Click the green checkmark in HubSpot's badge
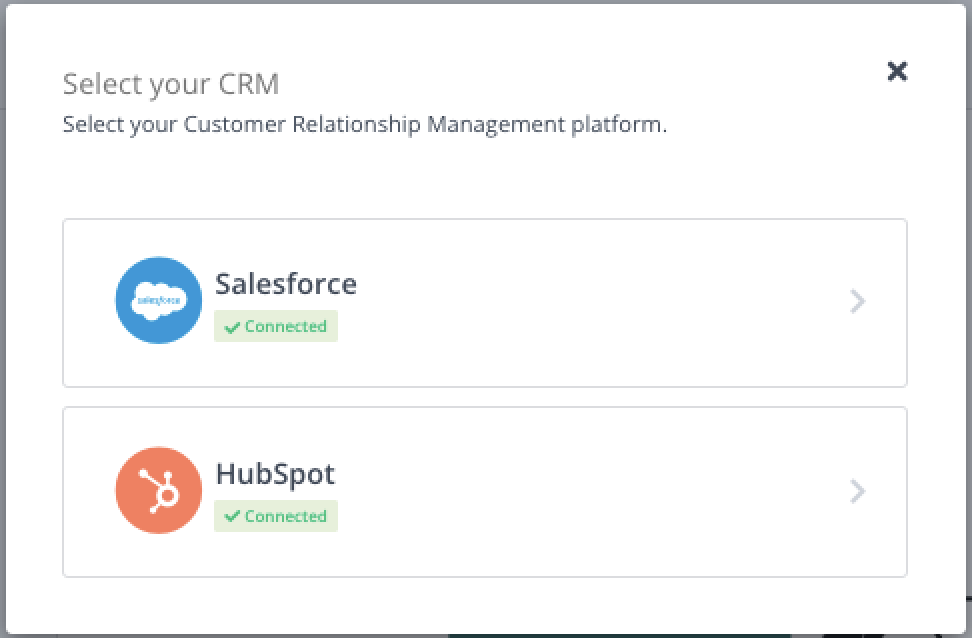The height and width of the screenshot is (638, 972). [x=232, y=517]
